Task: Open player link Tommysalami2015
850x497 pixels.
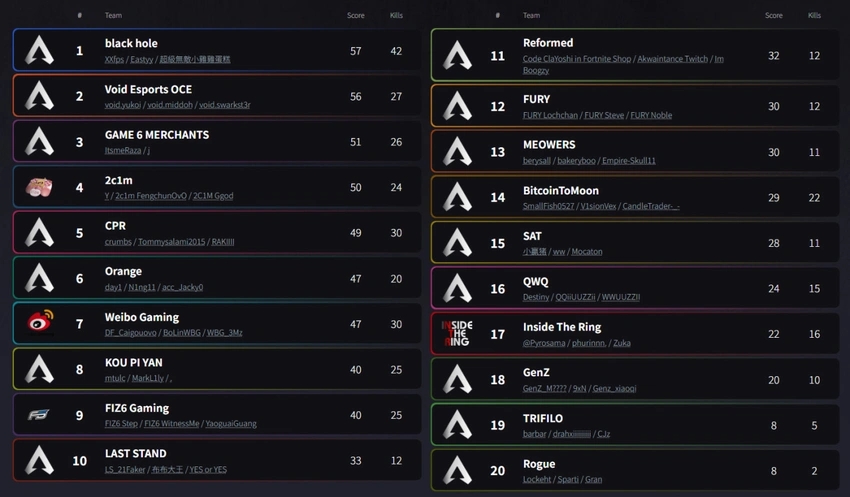Action: coord(169,242)
